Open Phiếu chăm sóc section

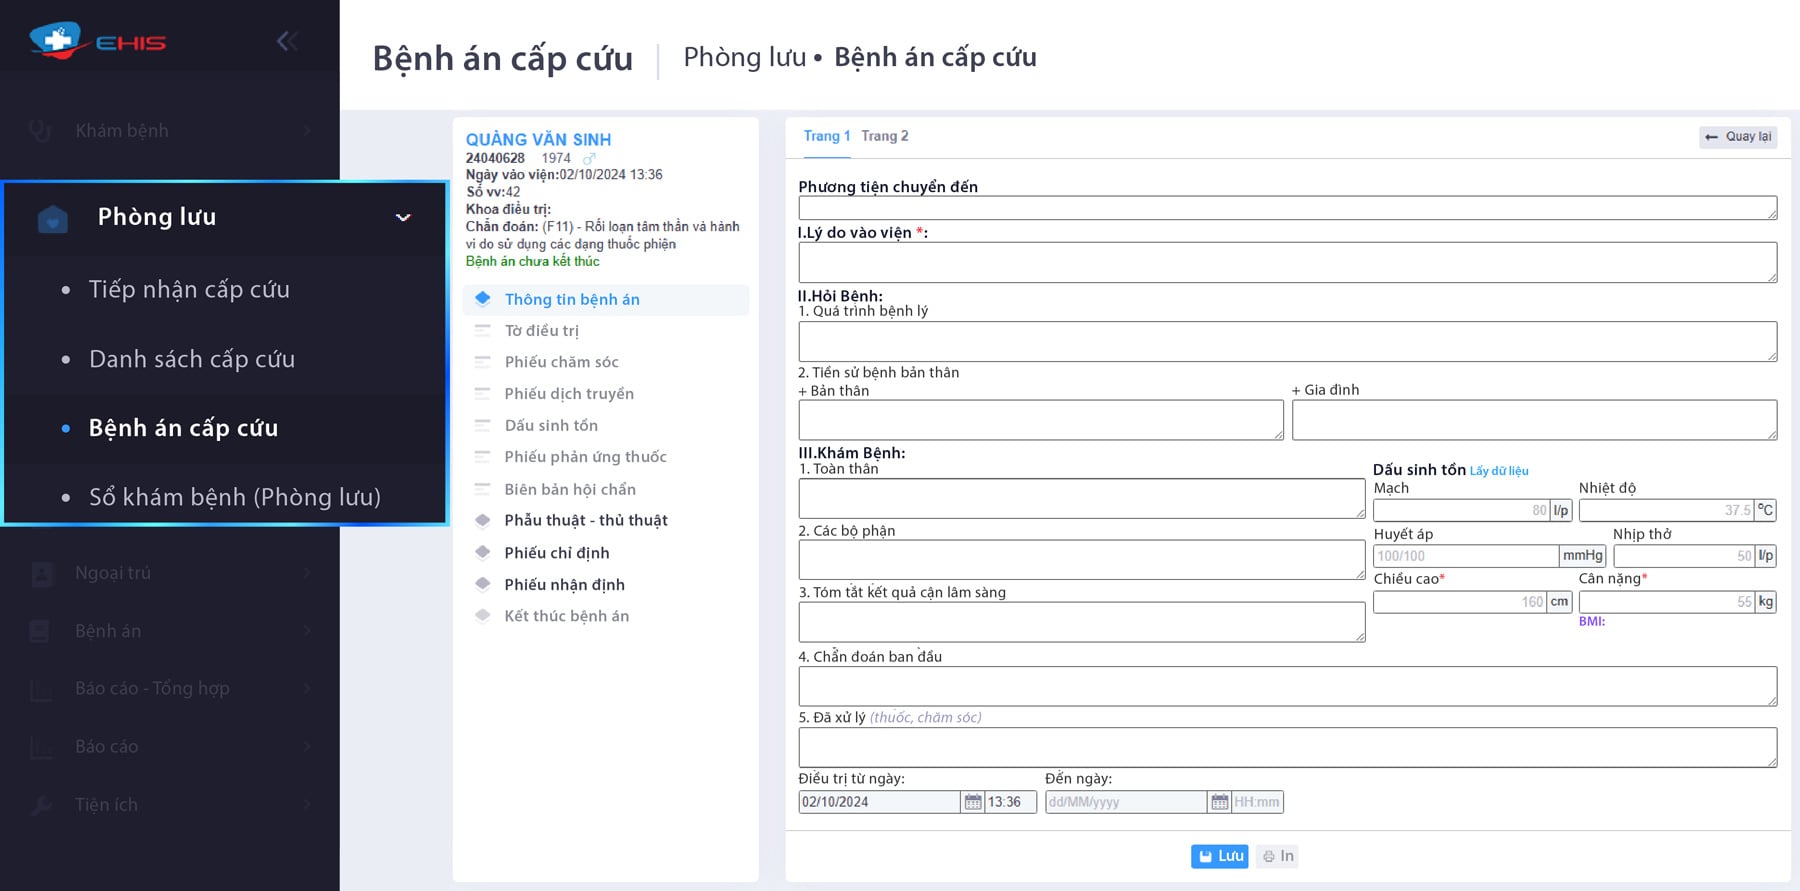pos(562,362)
